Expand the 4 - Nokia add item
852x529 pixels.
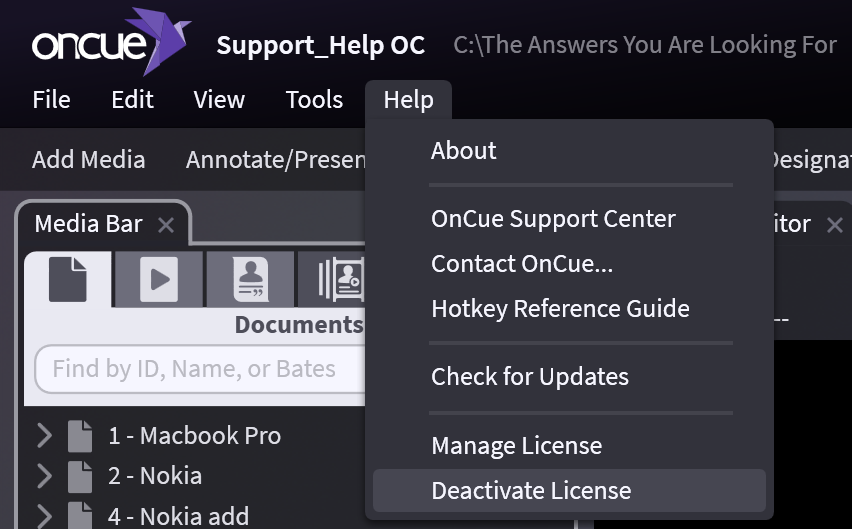(44, 517)
